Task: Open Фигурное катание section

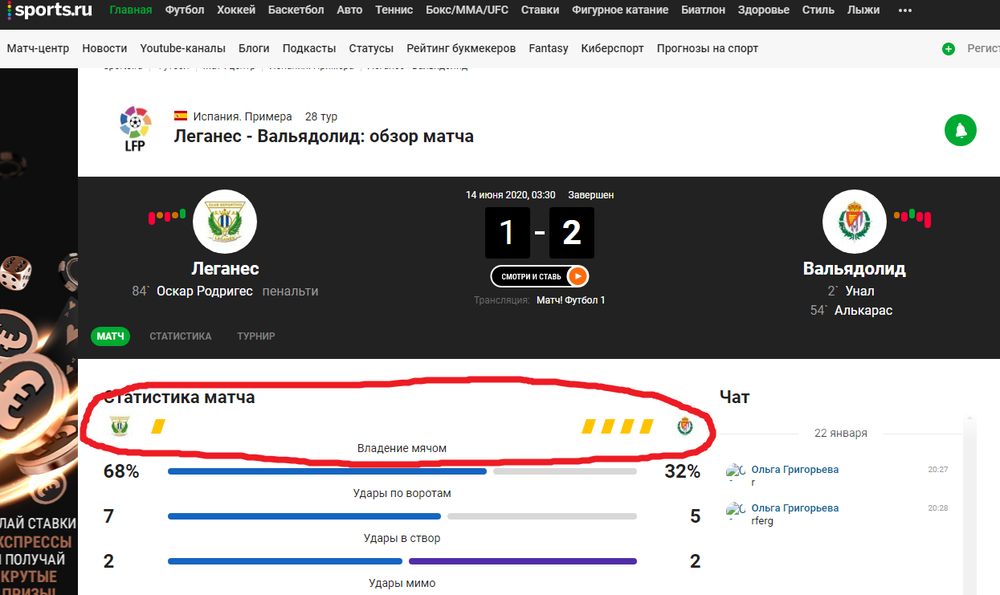Action: (x=620, y=10)
